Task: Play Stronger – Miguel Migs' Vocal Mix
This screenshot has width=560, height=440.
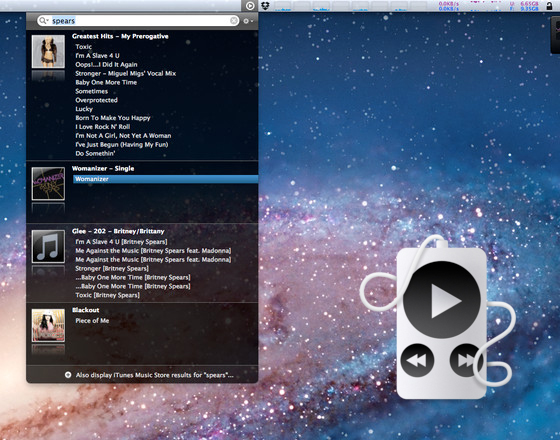Action: pos(125,74)
